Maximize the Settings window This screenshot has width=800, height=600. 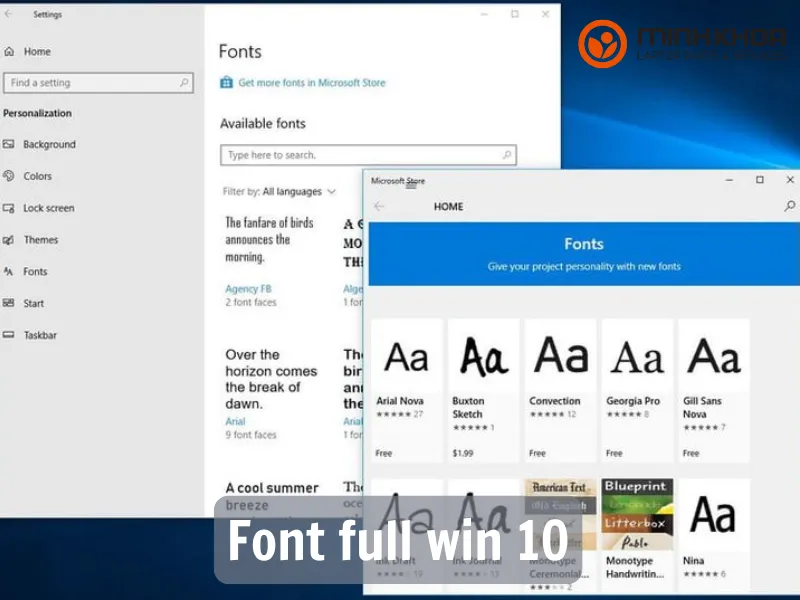515,14
